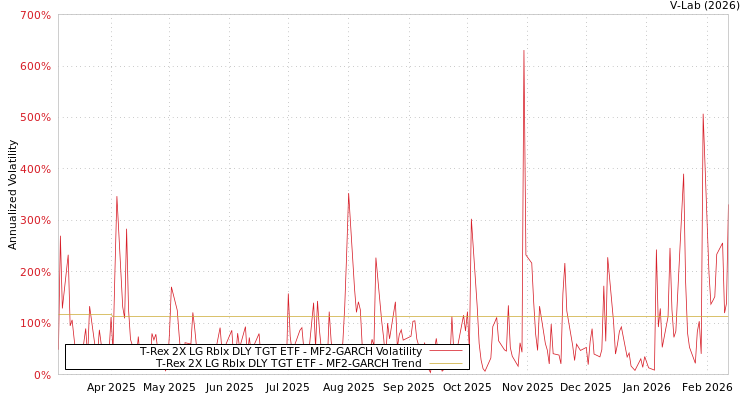The image size is (750, 400).
Task: Click the Feb 2026 x-axis label
Action: coord(707,388)
